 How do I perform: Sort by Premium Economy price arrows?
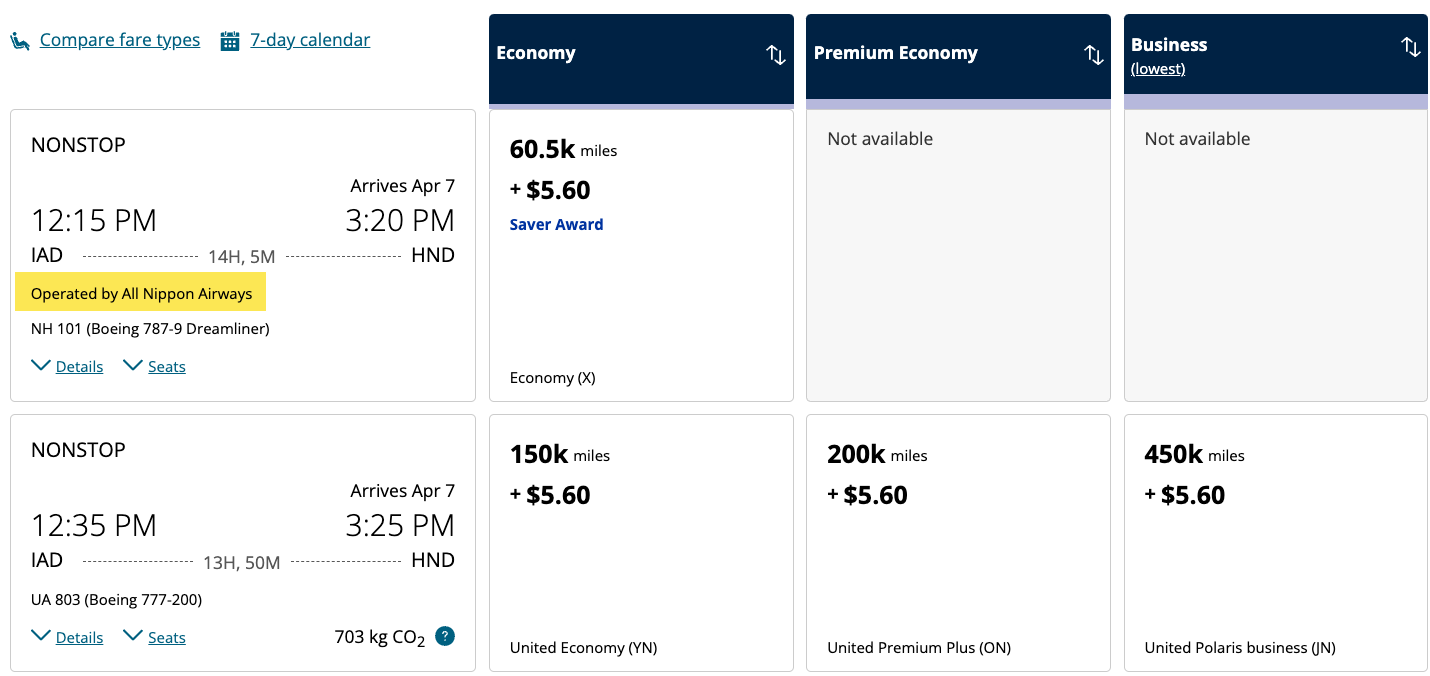(x=1093, y=55)
